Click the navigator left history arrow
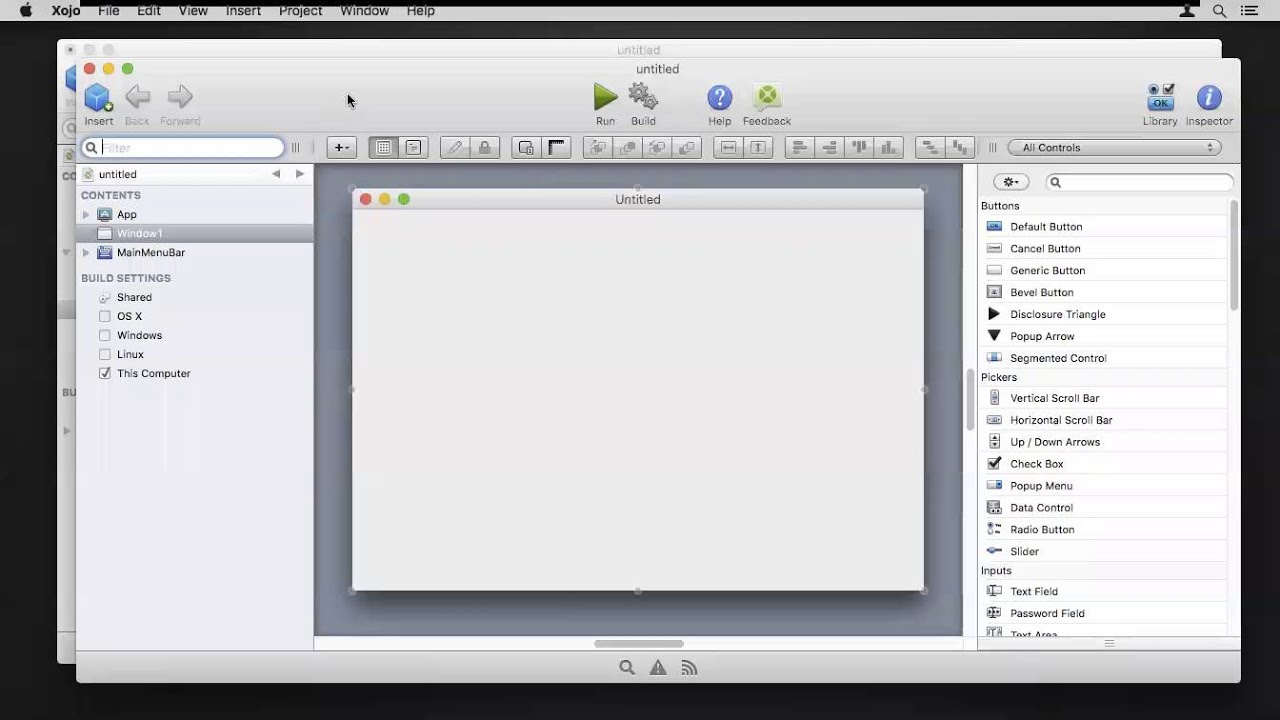Image resolution: width=1280 pixels, height=720 pixels. pyautogui.click(x=277, y=174)
